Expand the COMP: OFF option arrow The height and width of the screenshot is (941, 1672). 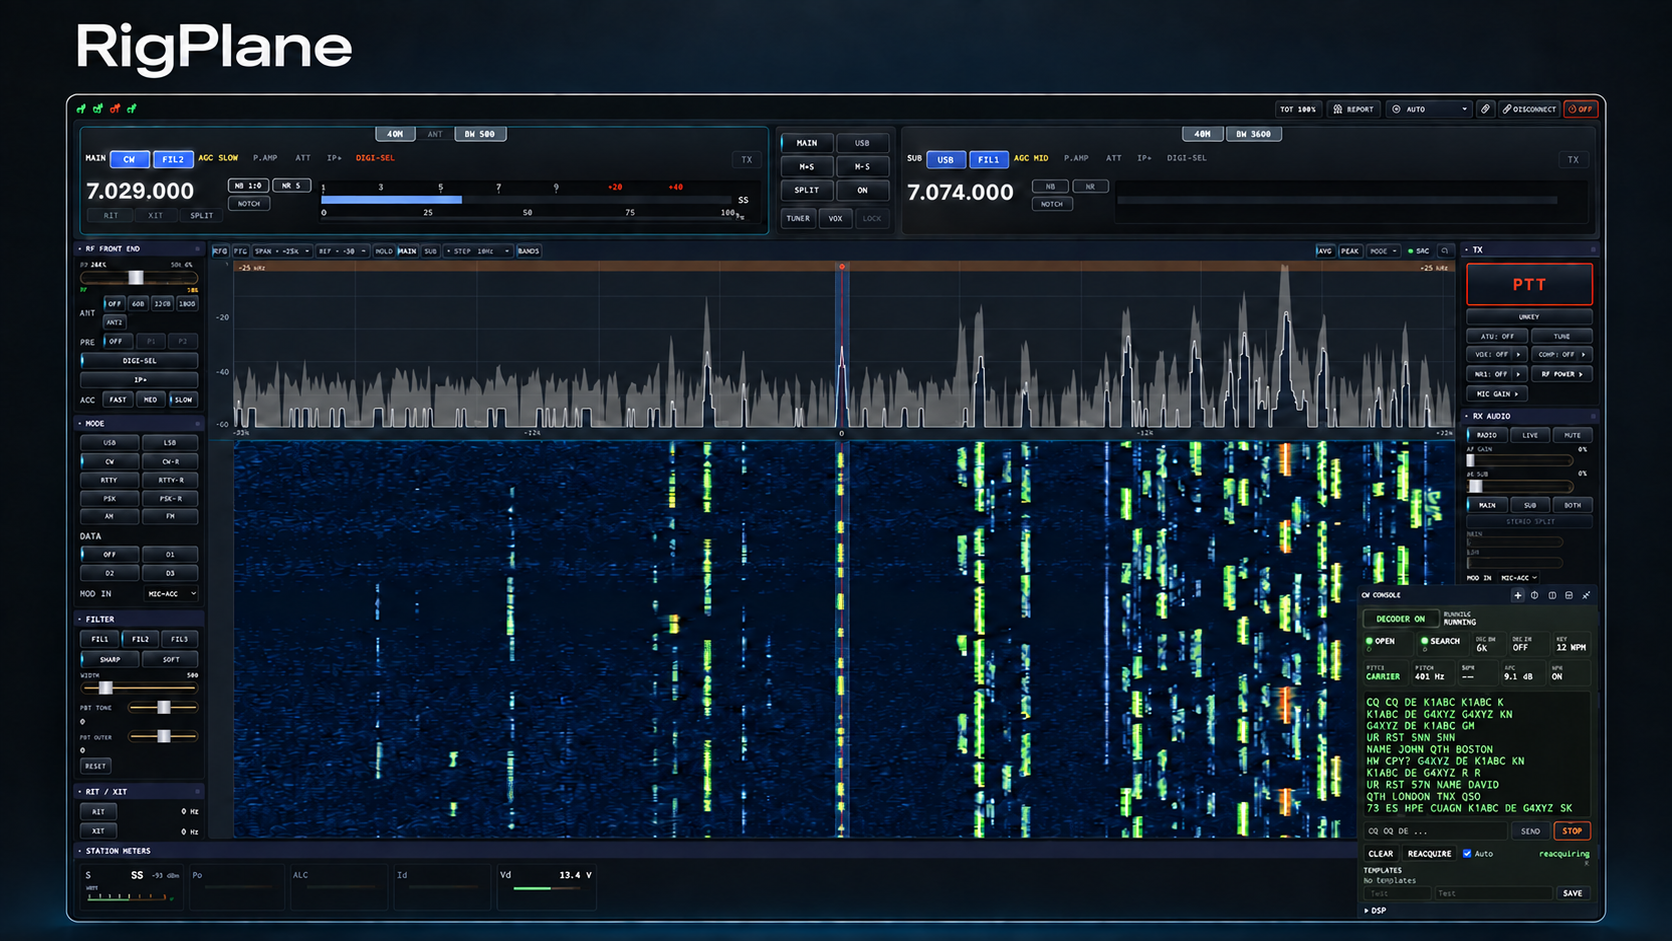pyautogui.click(x=1583, y=355)
